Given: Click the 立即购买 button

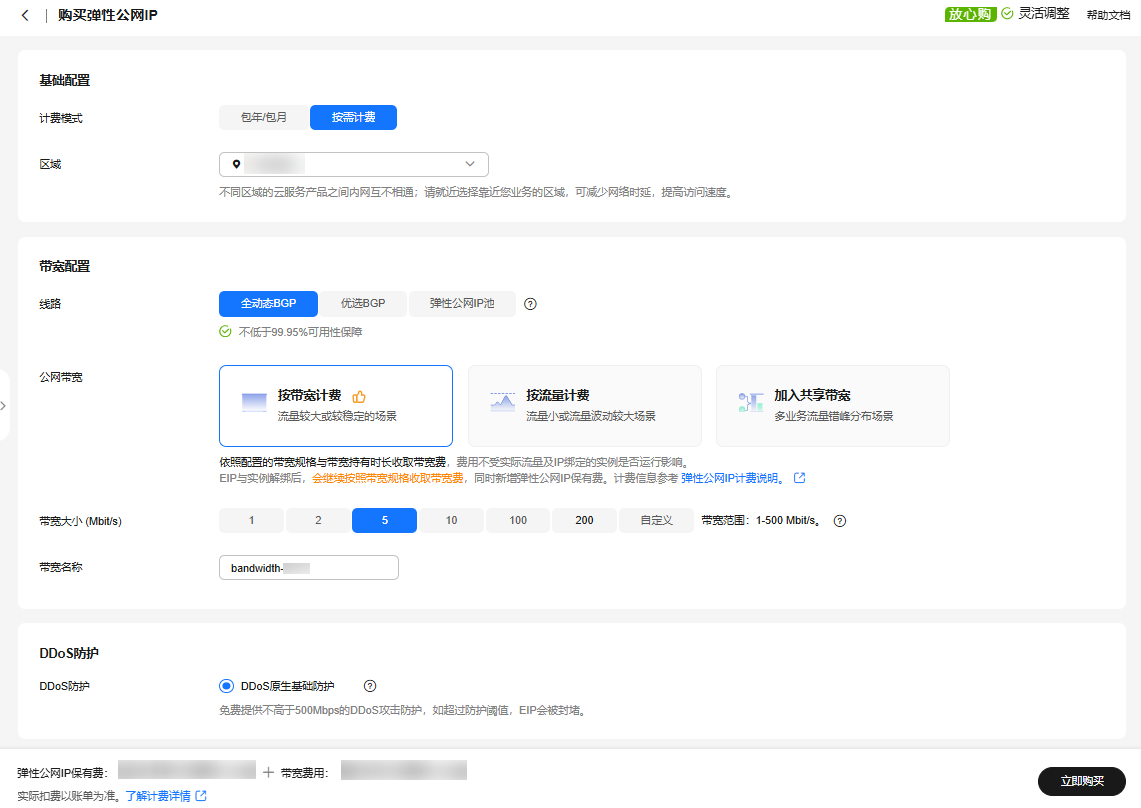Looking at the screenshot, I should [x=1082, y=781].
